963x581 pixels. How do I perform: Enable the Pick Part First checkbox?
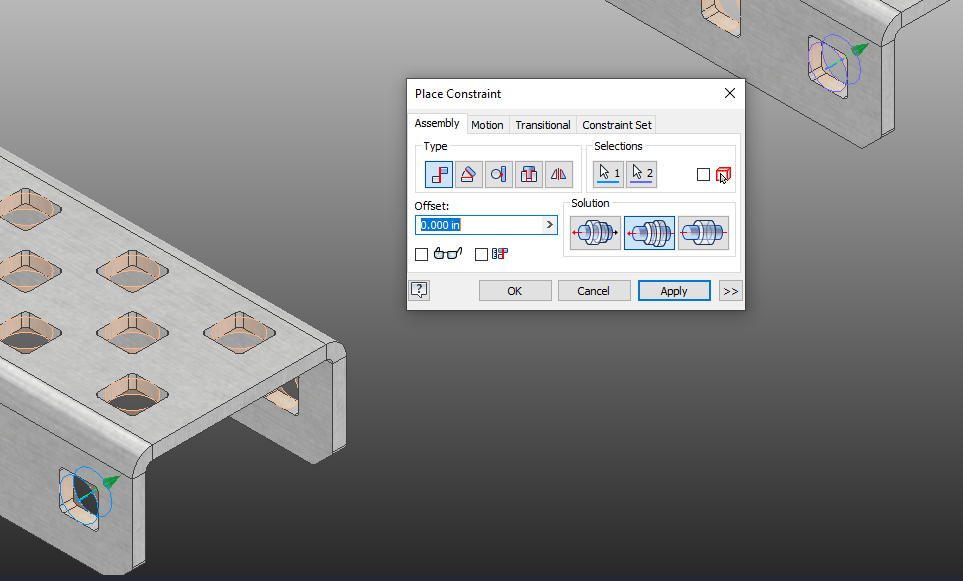pyautogui.click(x=703, y=175)
